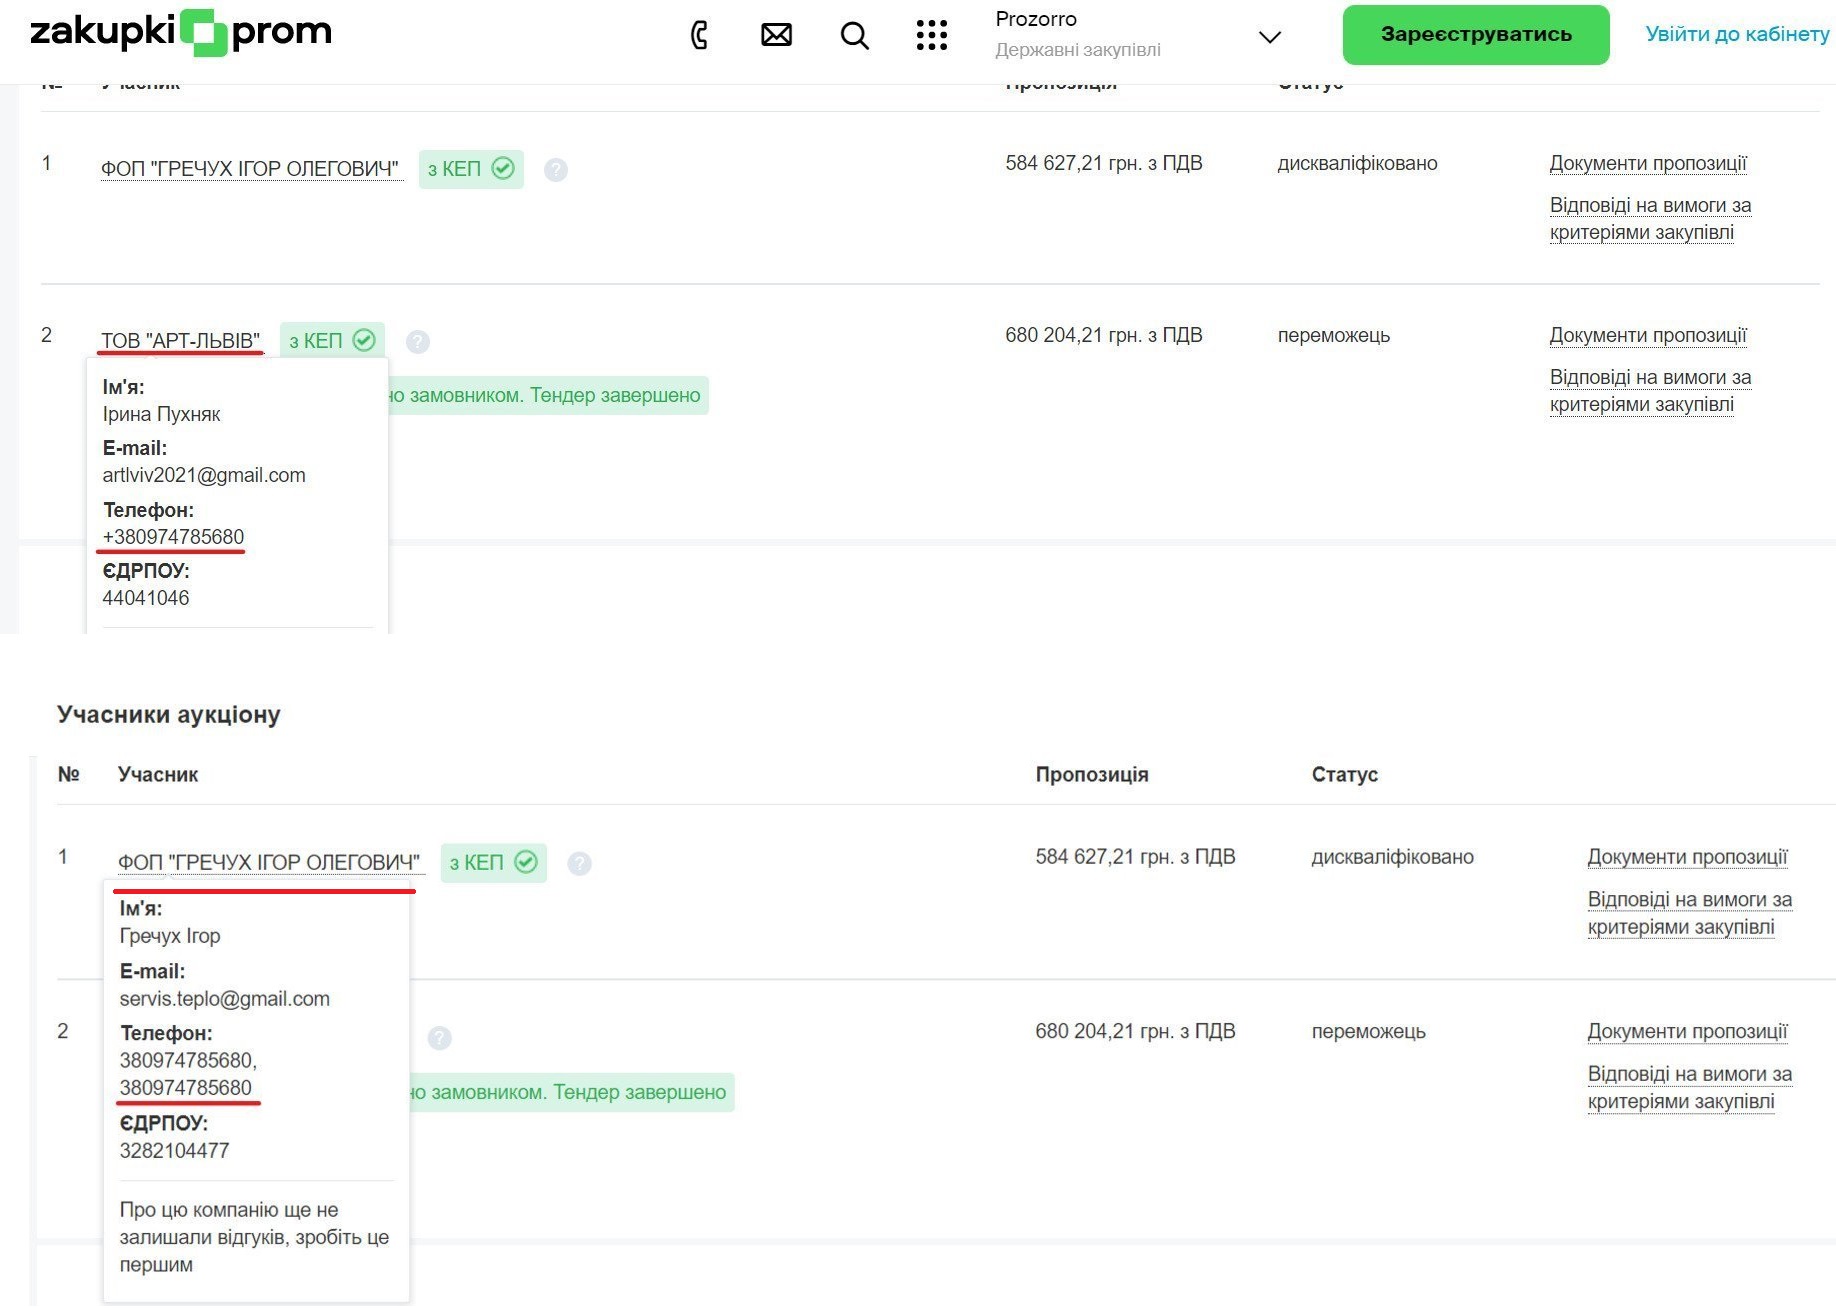Image resolution: width=1836 pixels, height=1308 pixels.
Task: Click the з КЕП badge in lower table
Action: pos(493,862)
